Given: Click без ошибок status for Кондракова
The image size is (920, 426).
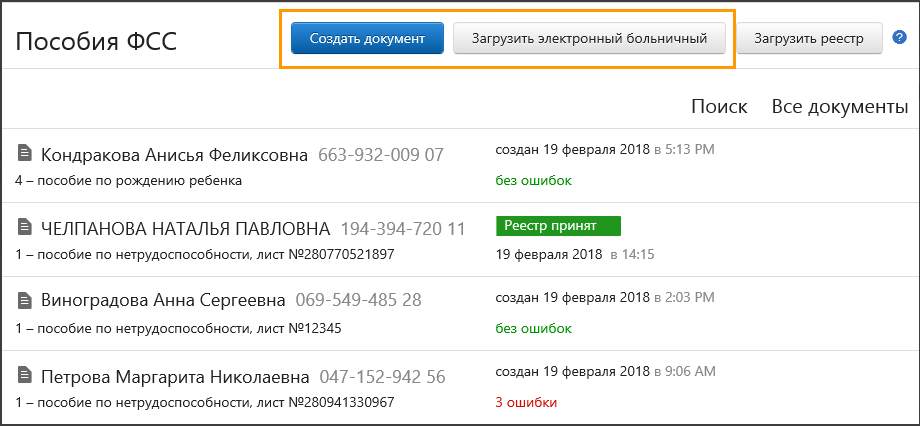Looking at the screenshot, I should click(x=534, y=181).
